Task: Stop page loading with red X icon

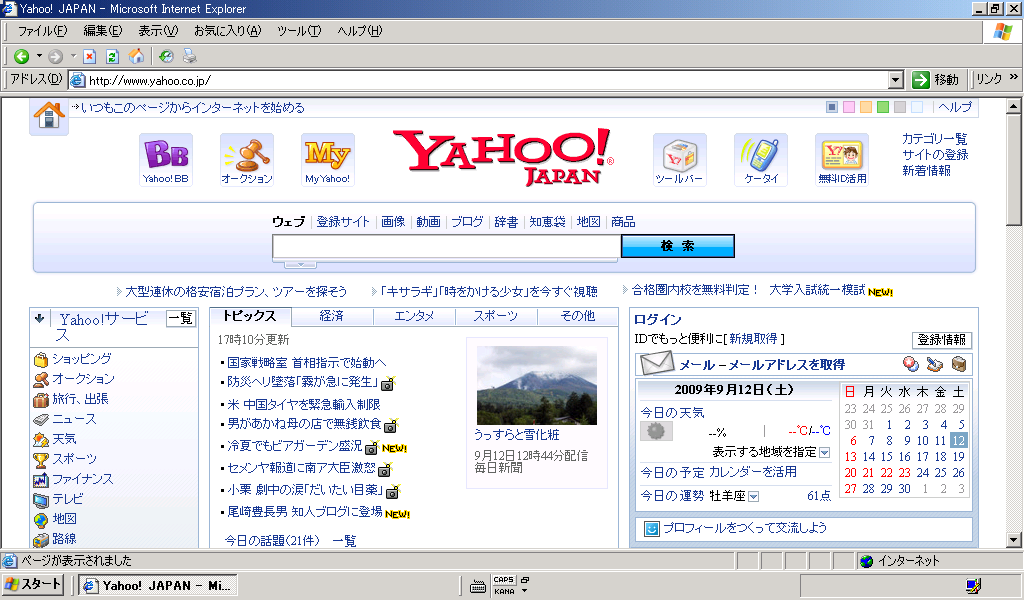Action: coord(90,57)
